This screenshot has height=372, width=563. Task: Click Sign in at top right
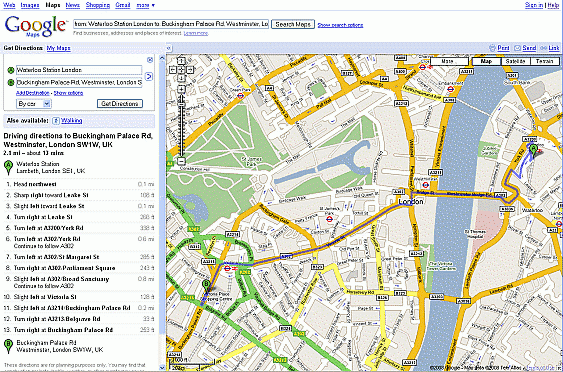(534, 5)
